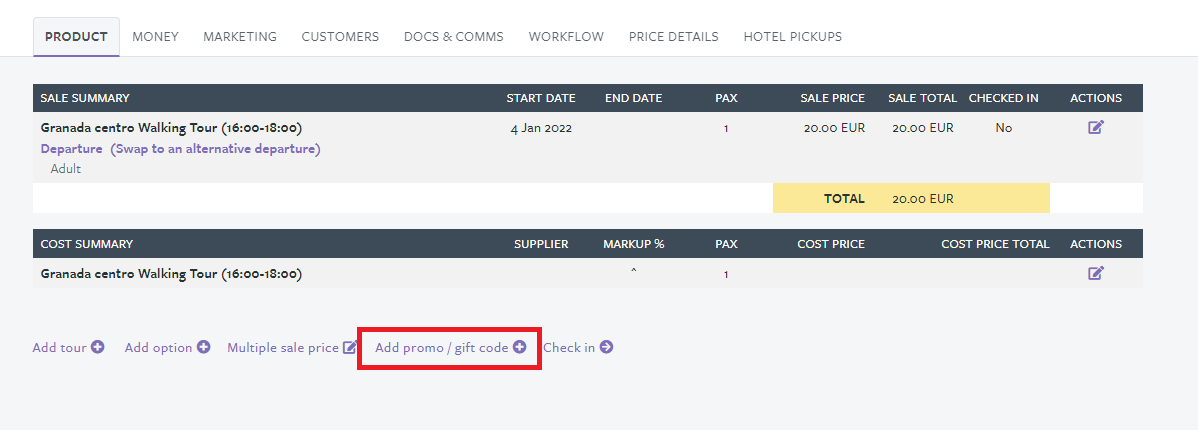Click the Multiple sale price link text
Screen dimensions: 1198x436
pyautogui.click(x=283, y=347)
